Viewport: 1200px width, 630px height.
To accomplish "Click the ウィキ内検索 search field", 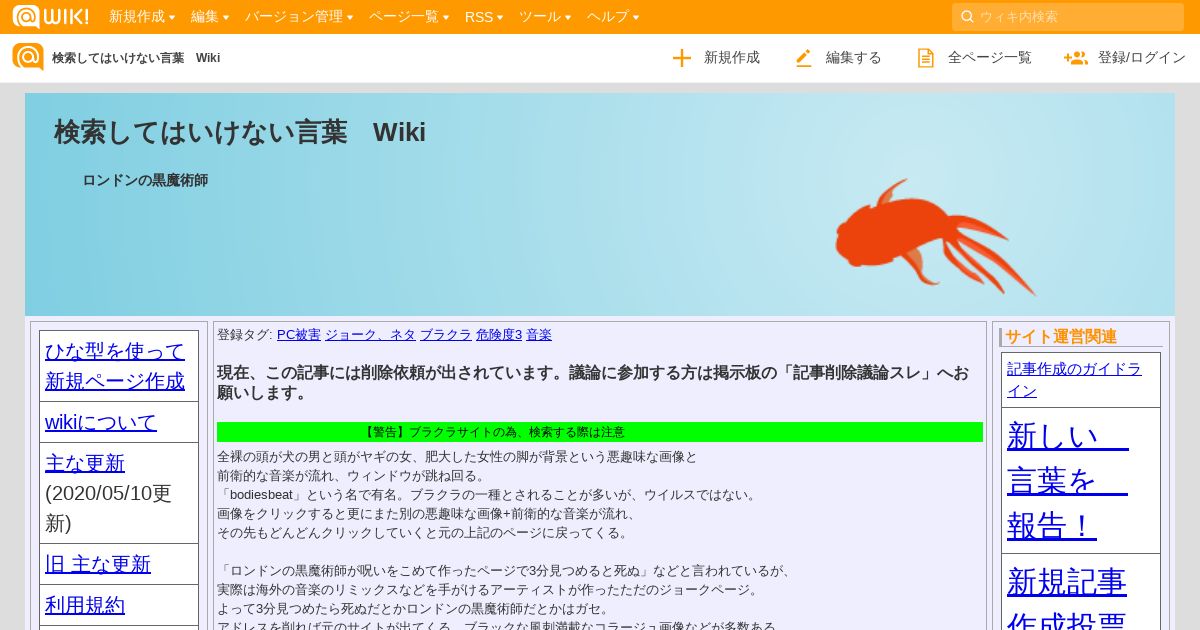I will coord(1067,17).
